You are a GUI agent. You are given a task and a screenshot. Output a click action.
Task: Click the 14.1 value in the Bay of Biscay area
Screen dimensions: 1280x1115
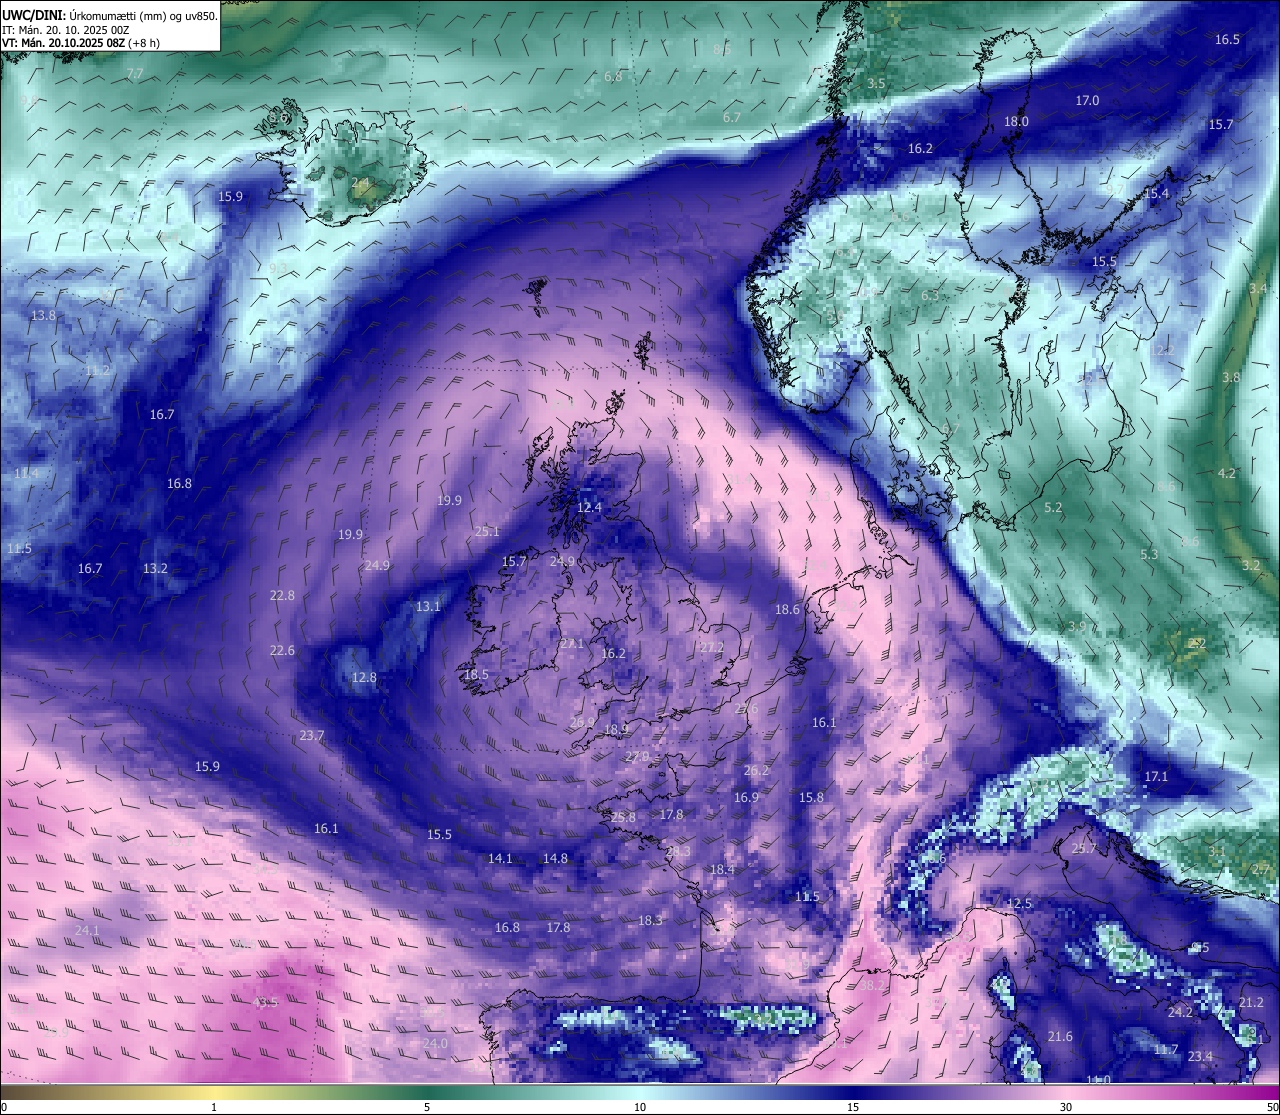coord(500,859)
